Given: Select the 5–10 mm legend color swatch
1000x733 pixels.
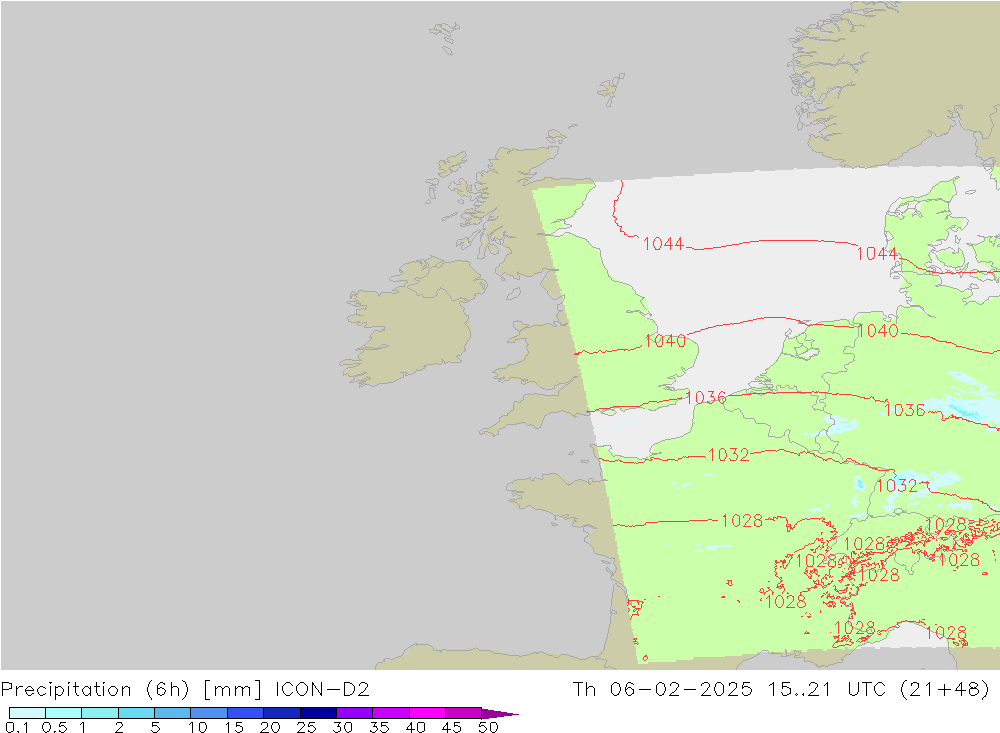Looking at the screenshot, I should [x=172, y=713].
